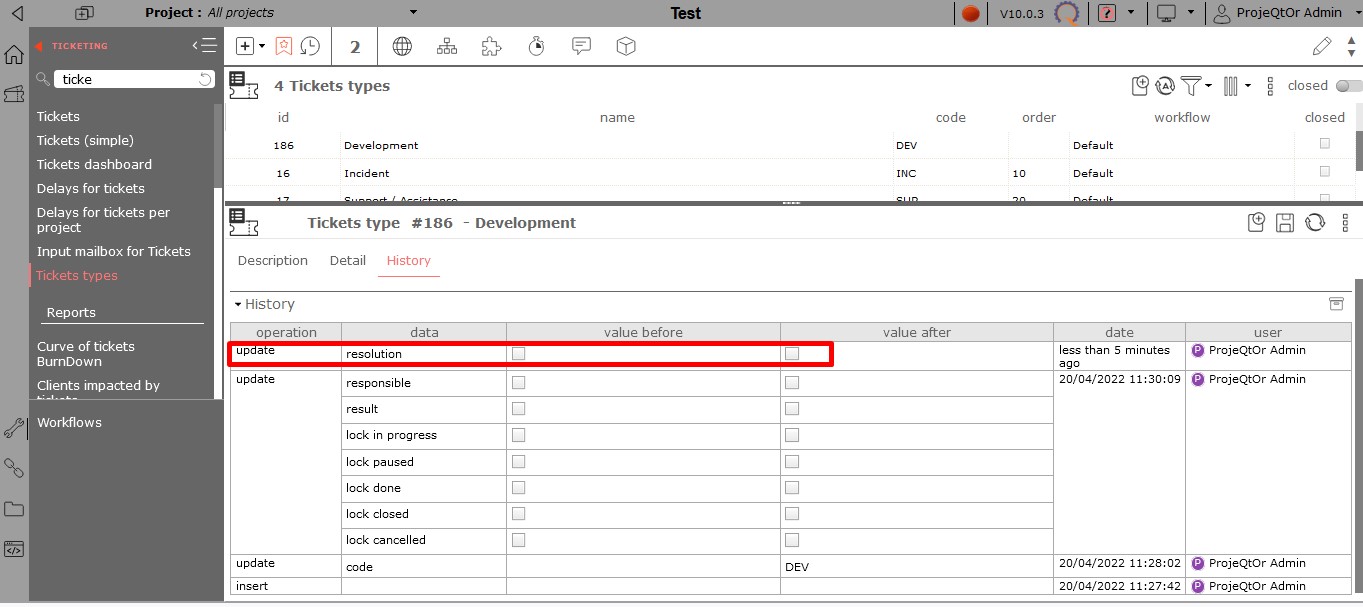The width and height of the screenshot is (1363, 607).
Task: Toggle the closed switch in list header
Action: tap(1348, 86)
